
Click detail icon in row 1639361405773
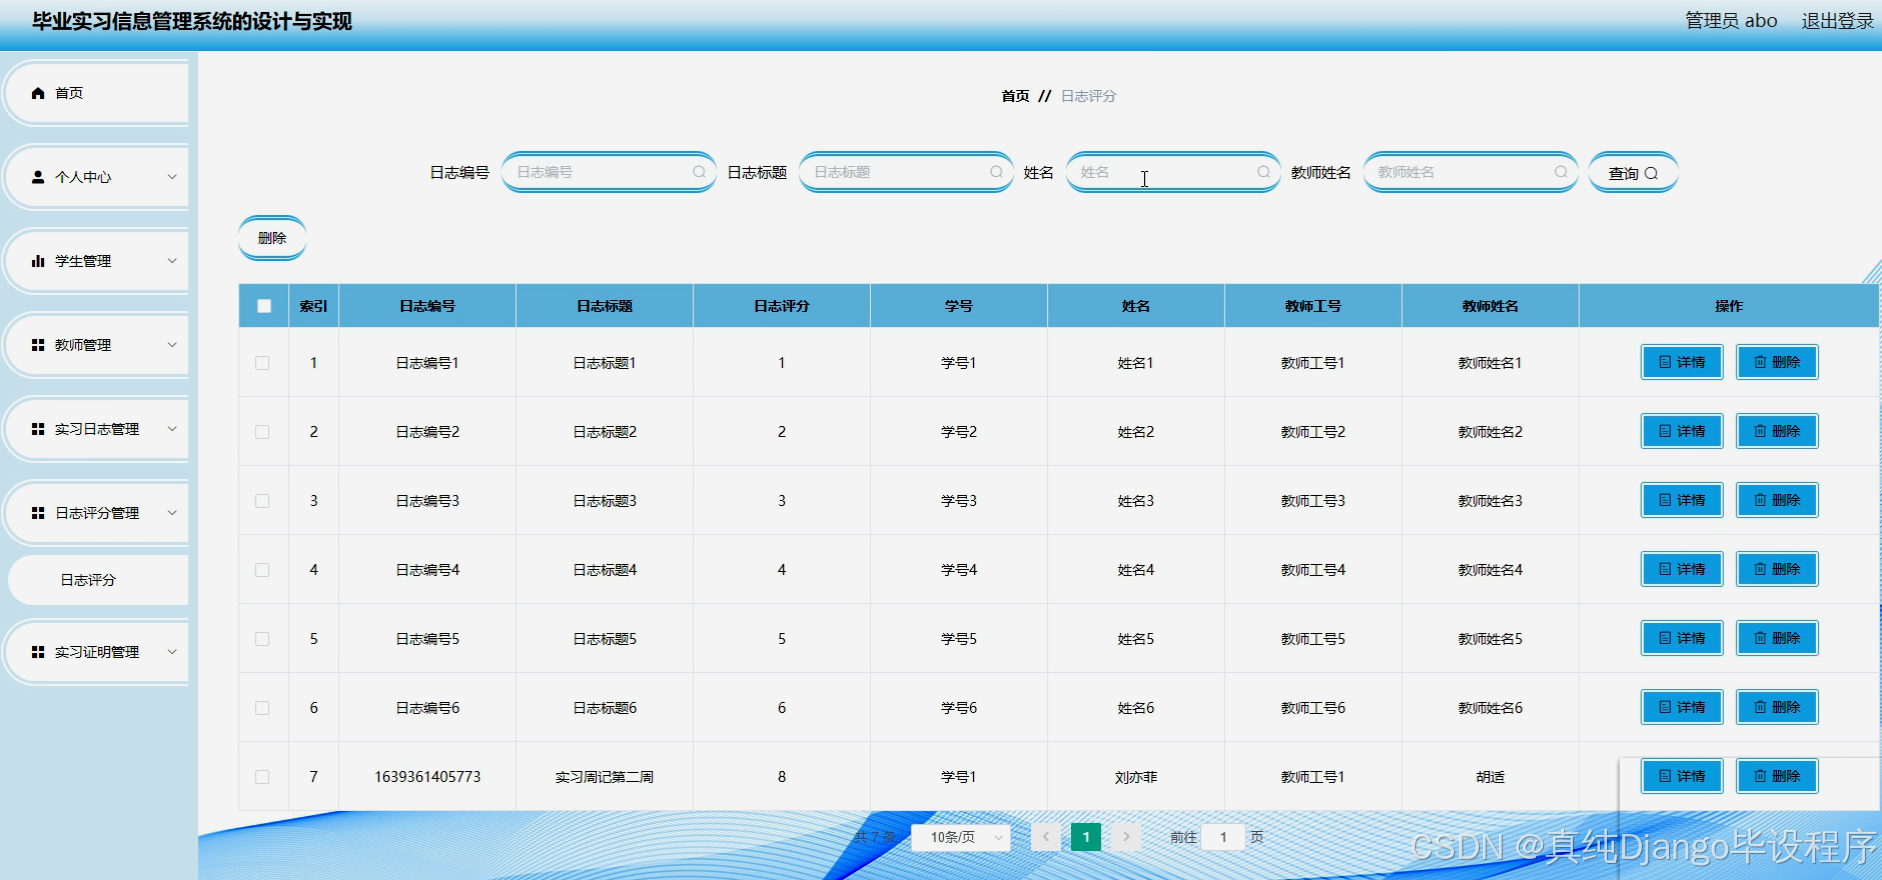(1665, 776)
